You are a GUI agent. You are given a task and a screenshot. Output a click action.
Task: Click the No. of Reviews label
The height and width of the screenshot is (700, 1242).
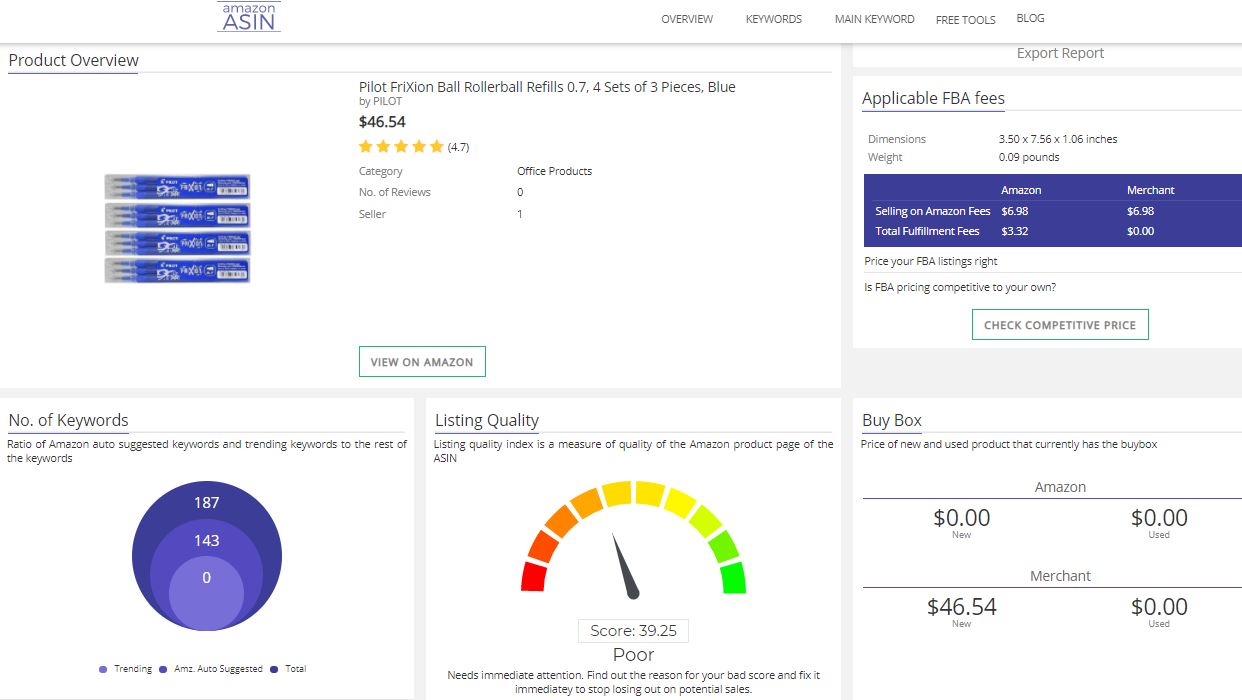coord(395,192)
